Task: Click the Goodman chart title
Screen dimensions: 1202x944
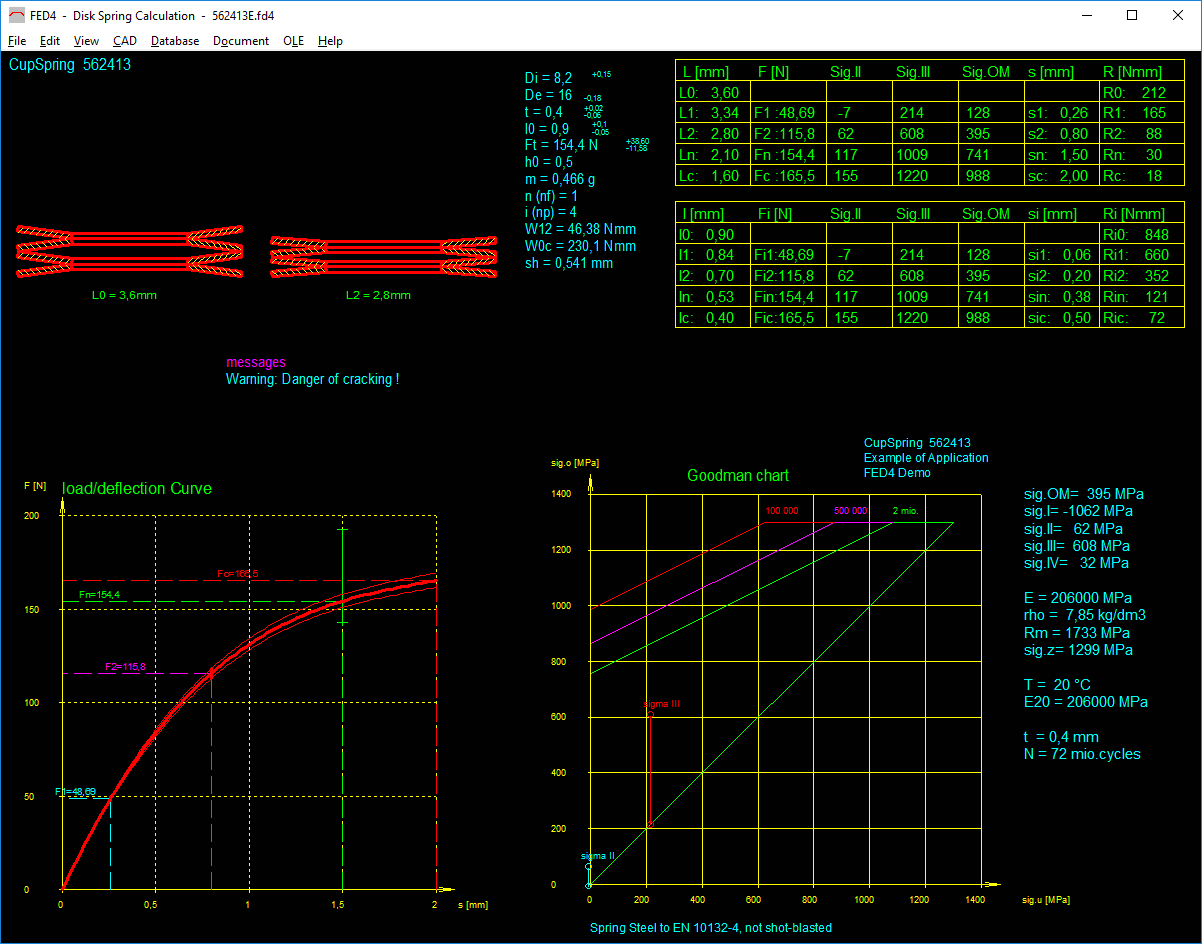Action: (x=737, y=476)
